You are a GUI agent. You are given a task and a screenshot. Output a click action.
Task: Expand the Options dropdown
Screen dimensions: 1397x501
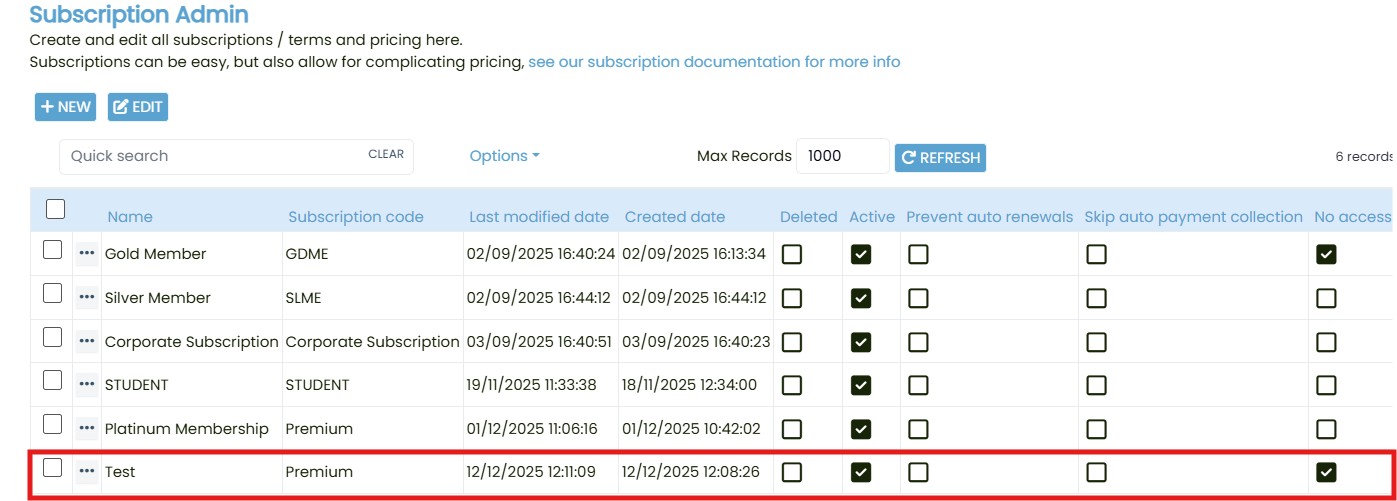(504, 156)
